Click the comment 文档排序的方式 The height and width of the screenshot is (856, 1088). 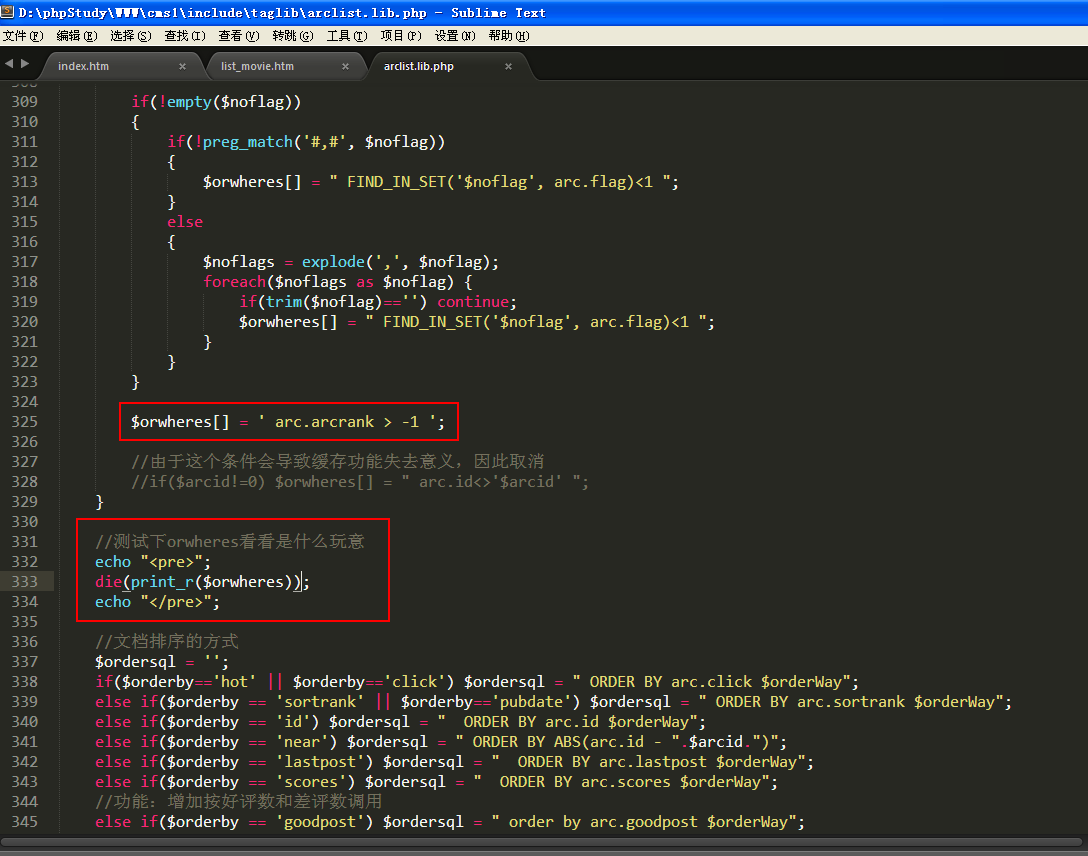(x=167, y=642)
